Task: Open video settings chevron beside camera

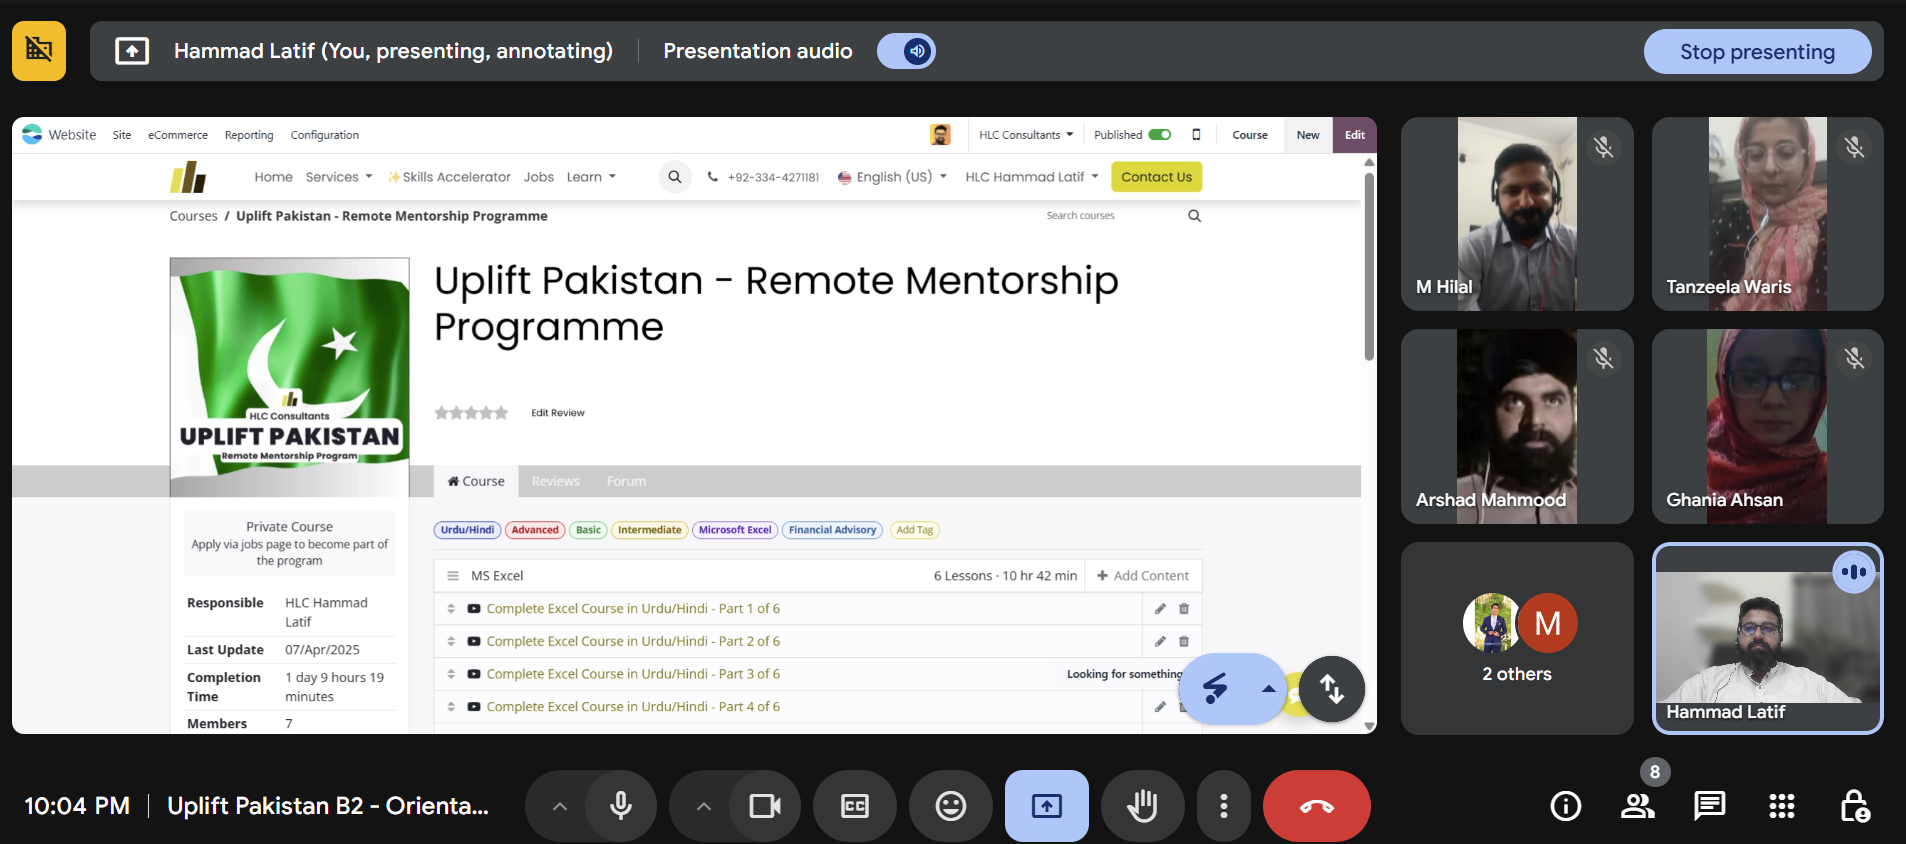Action: pyautogui.click(x=704, y=806)
